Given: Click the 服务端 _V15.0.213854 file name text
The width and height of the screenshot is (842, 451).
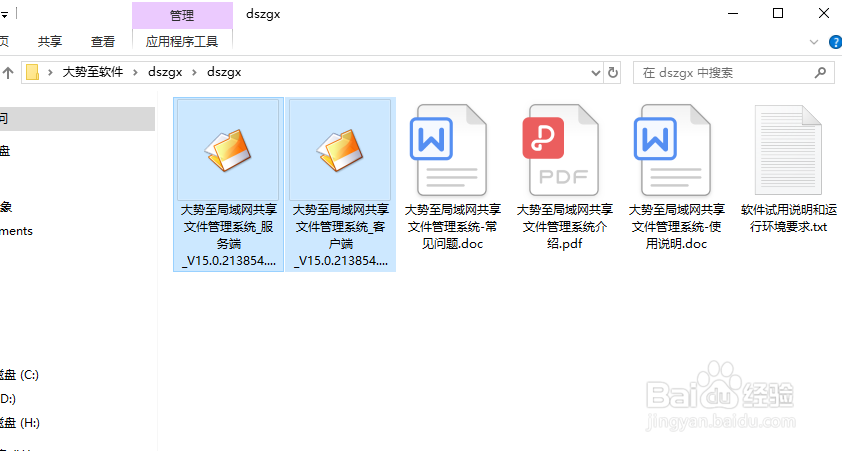Looking at the screenshot, I should coord(228,235).
